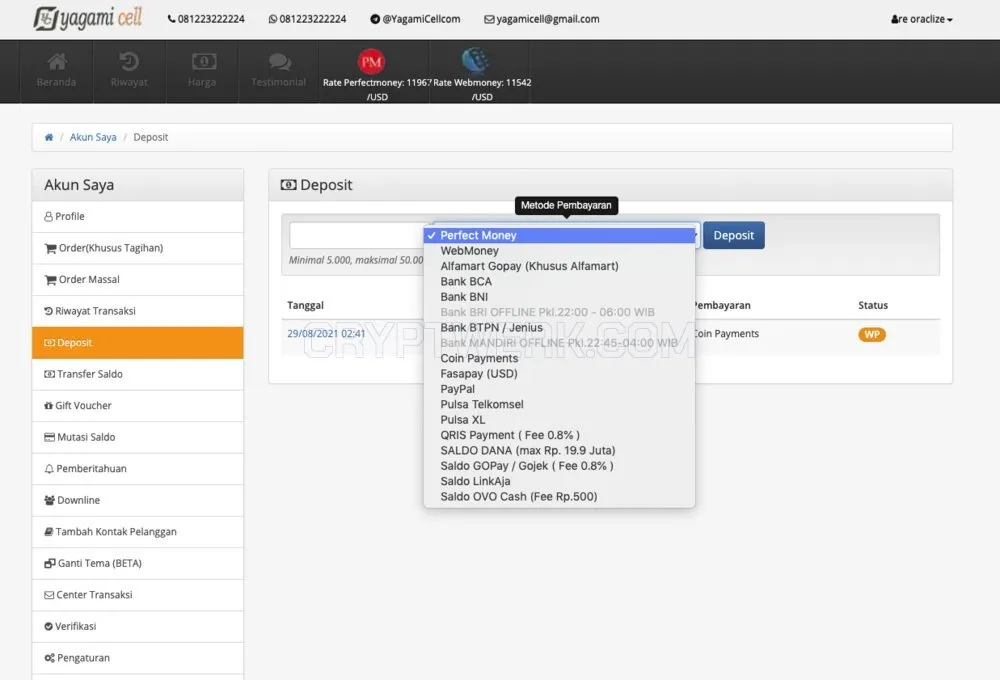
Task: Select Fasapay (USD) option
Action: point(559,374)
